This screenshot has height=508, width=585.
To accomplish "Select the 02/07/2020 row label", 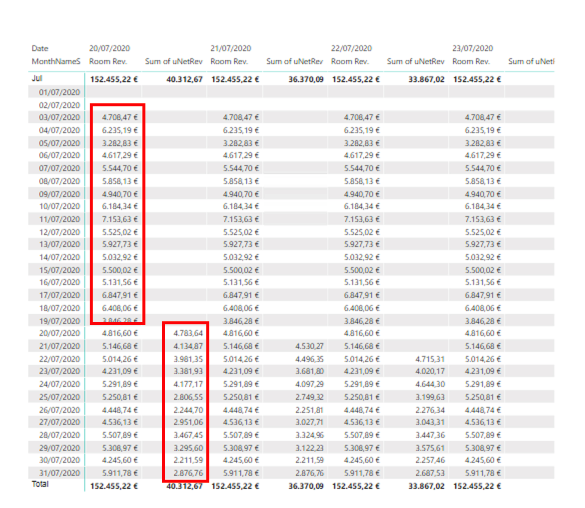I will [59, 105].
